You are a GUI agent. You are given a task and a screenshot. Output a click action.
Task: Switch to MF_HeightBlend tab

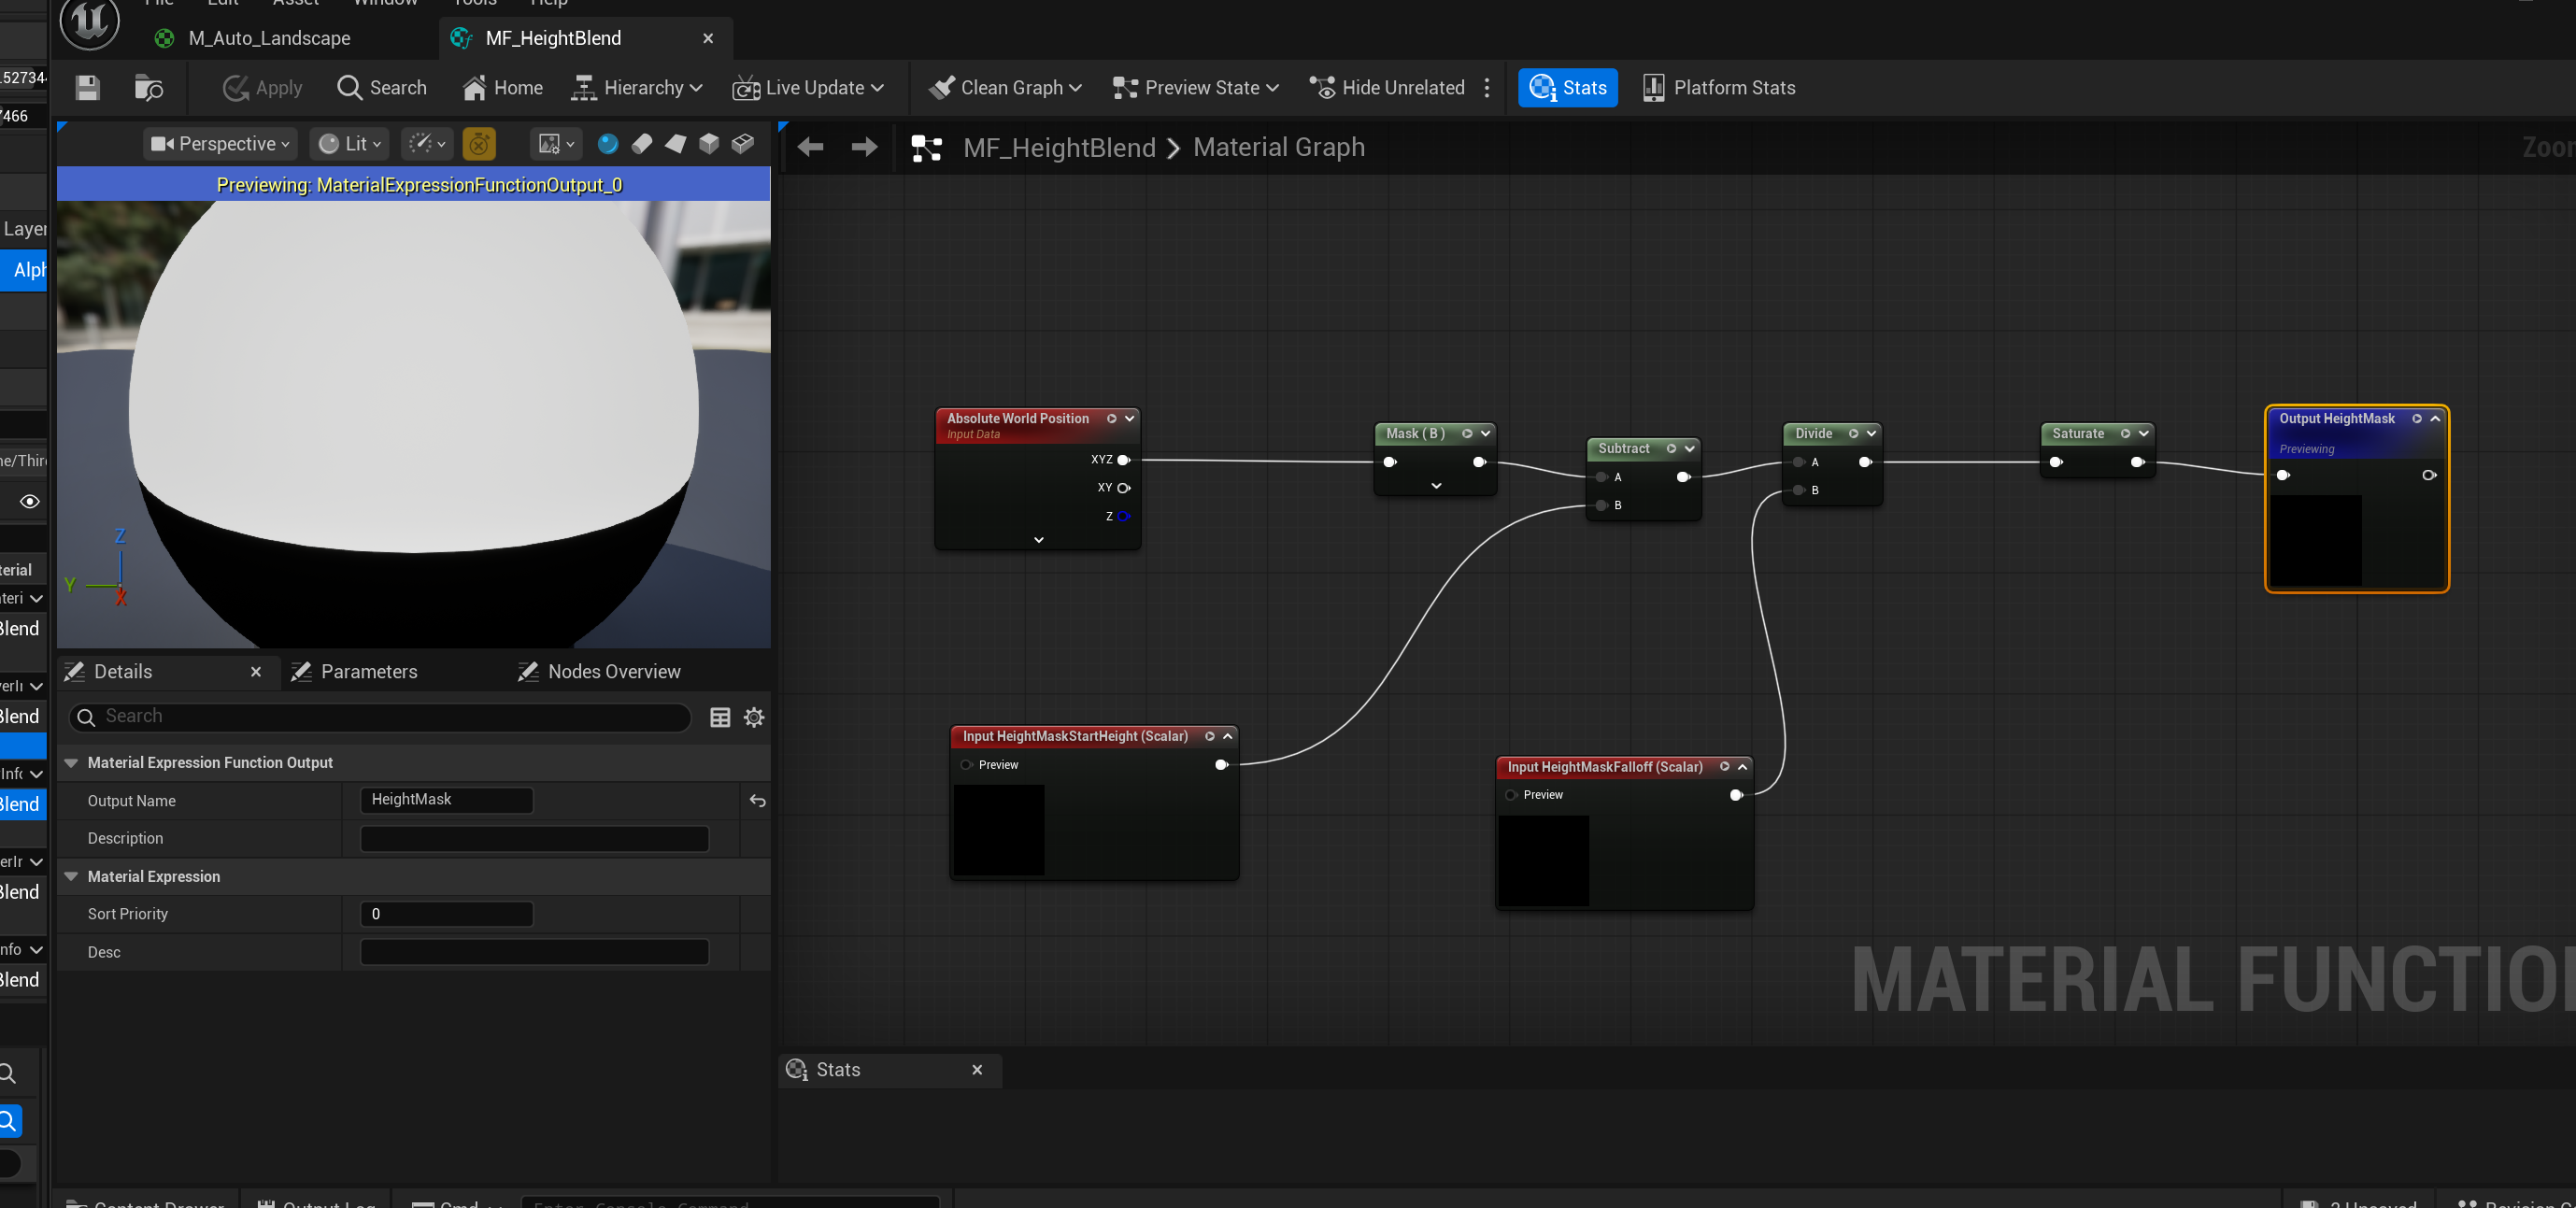[553, 38]
